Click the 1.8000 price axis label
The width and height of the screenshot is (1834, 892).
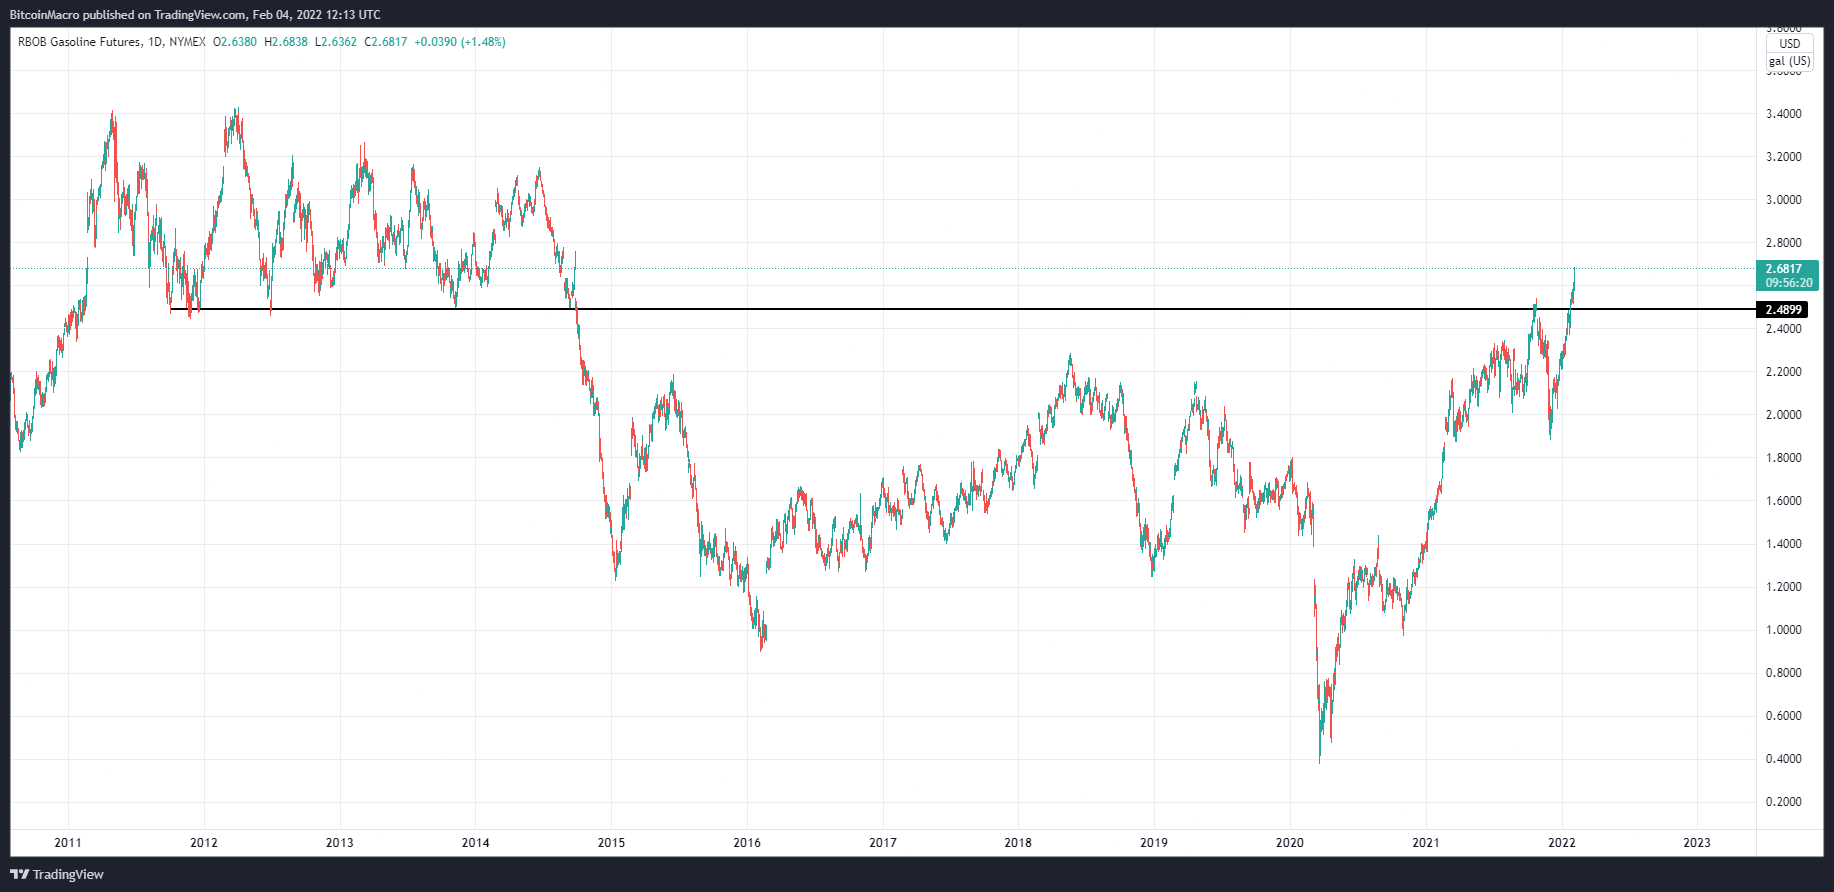coord(1784,458)
